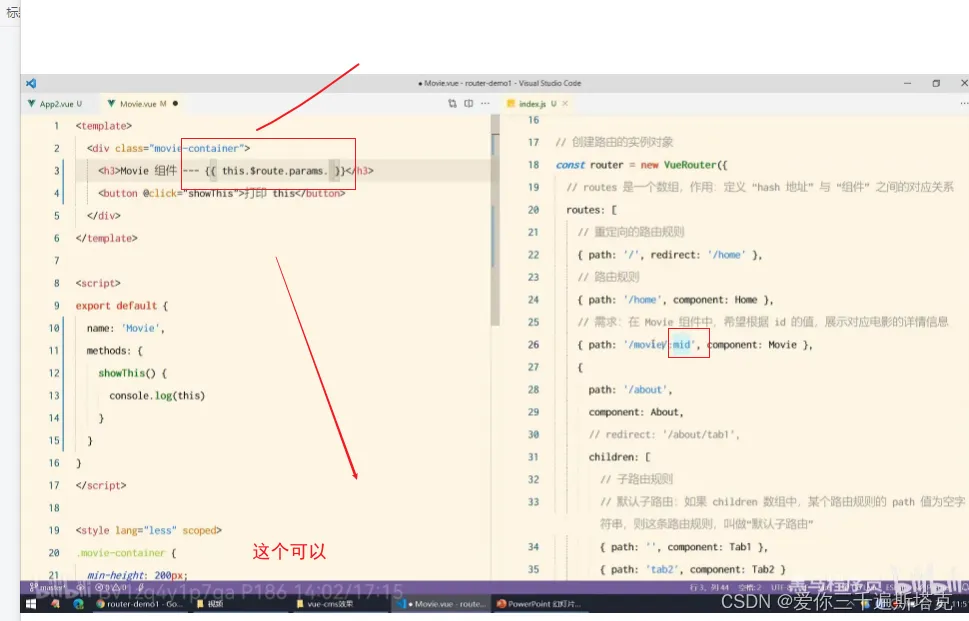This screenshot has height=621, width=969.
Task: Click the line and column status entry
Action: [709, 588]
